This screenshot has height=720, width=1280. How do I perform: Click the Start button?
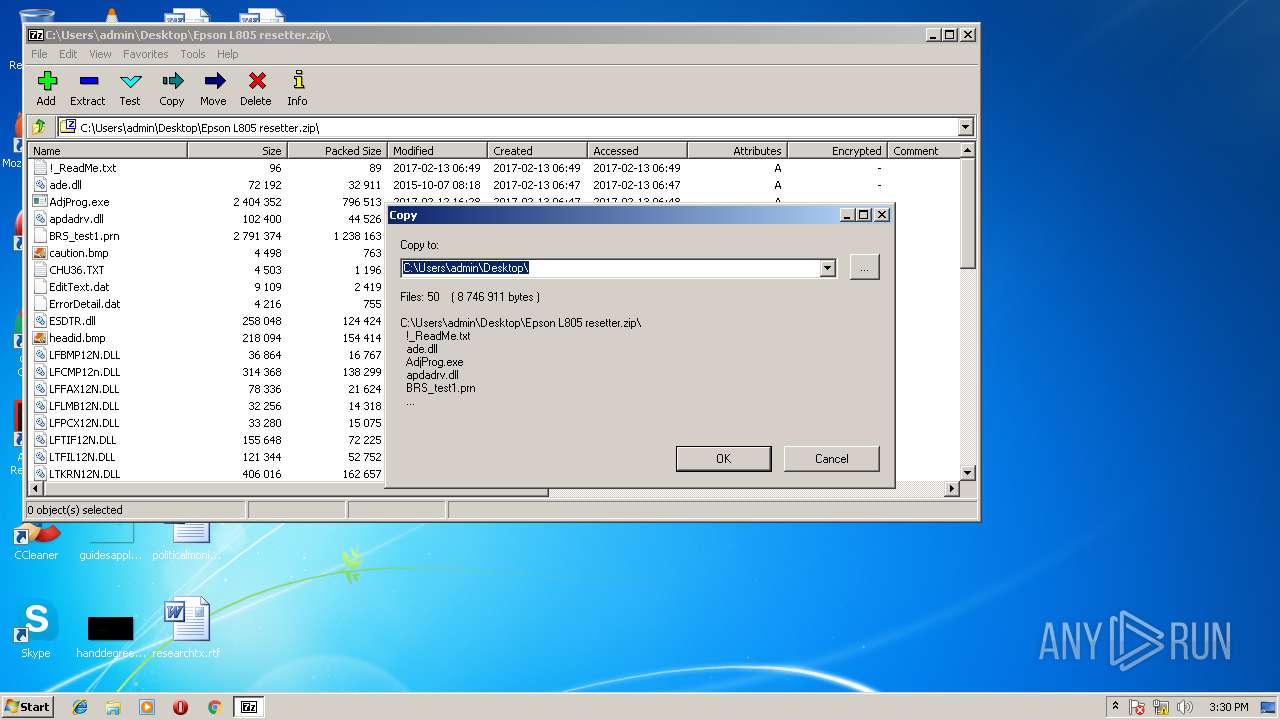coord(27,707)
